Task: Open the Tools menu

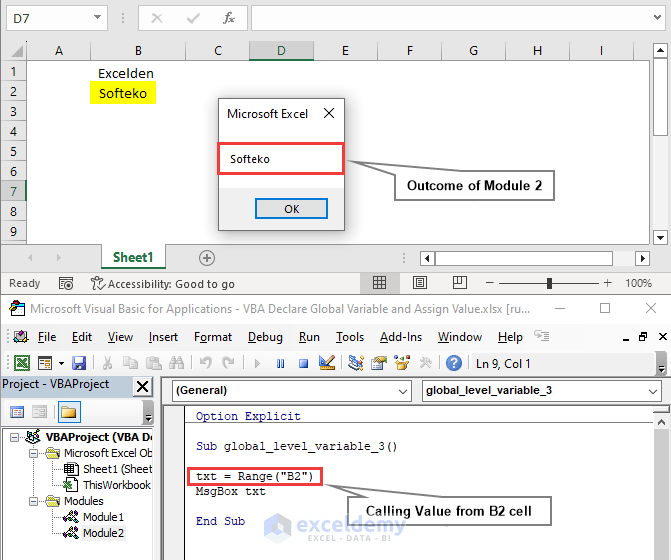Action: 350,337
